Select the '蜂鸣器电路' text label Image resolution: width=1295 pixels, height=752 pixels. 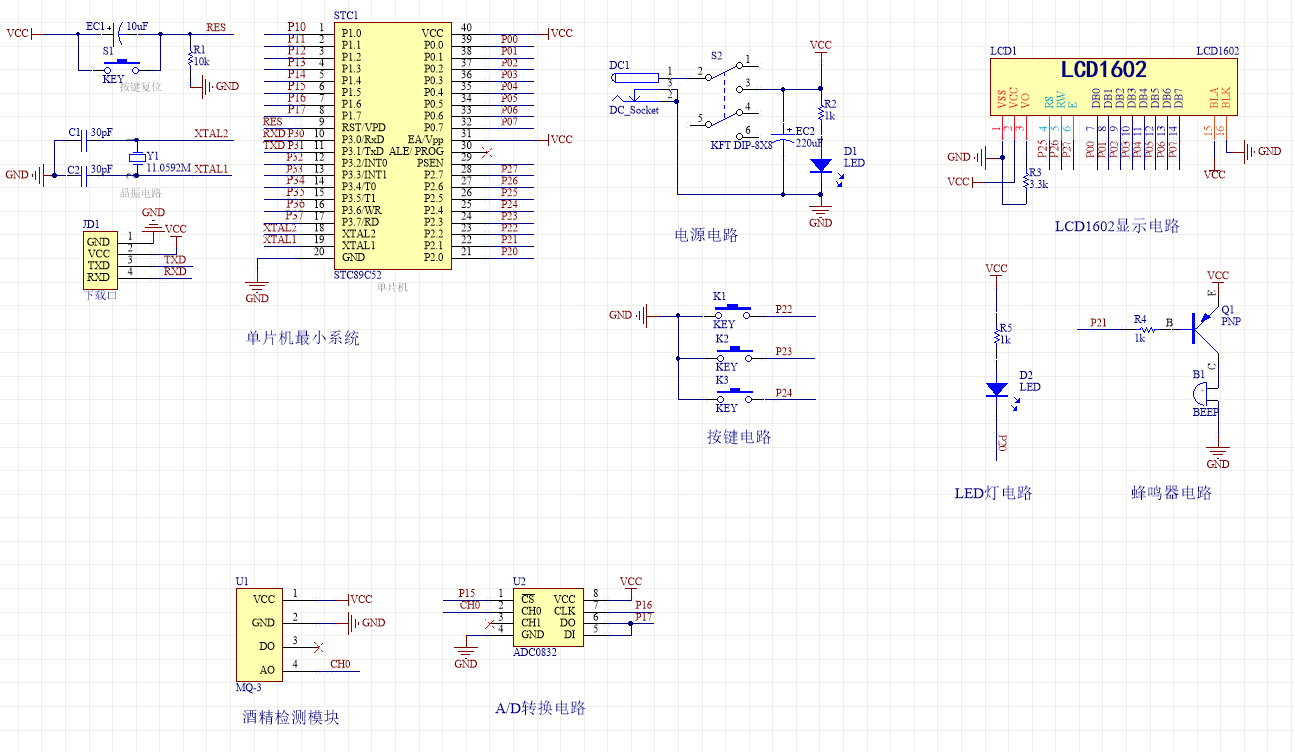coord(1170,492)
